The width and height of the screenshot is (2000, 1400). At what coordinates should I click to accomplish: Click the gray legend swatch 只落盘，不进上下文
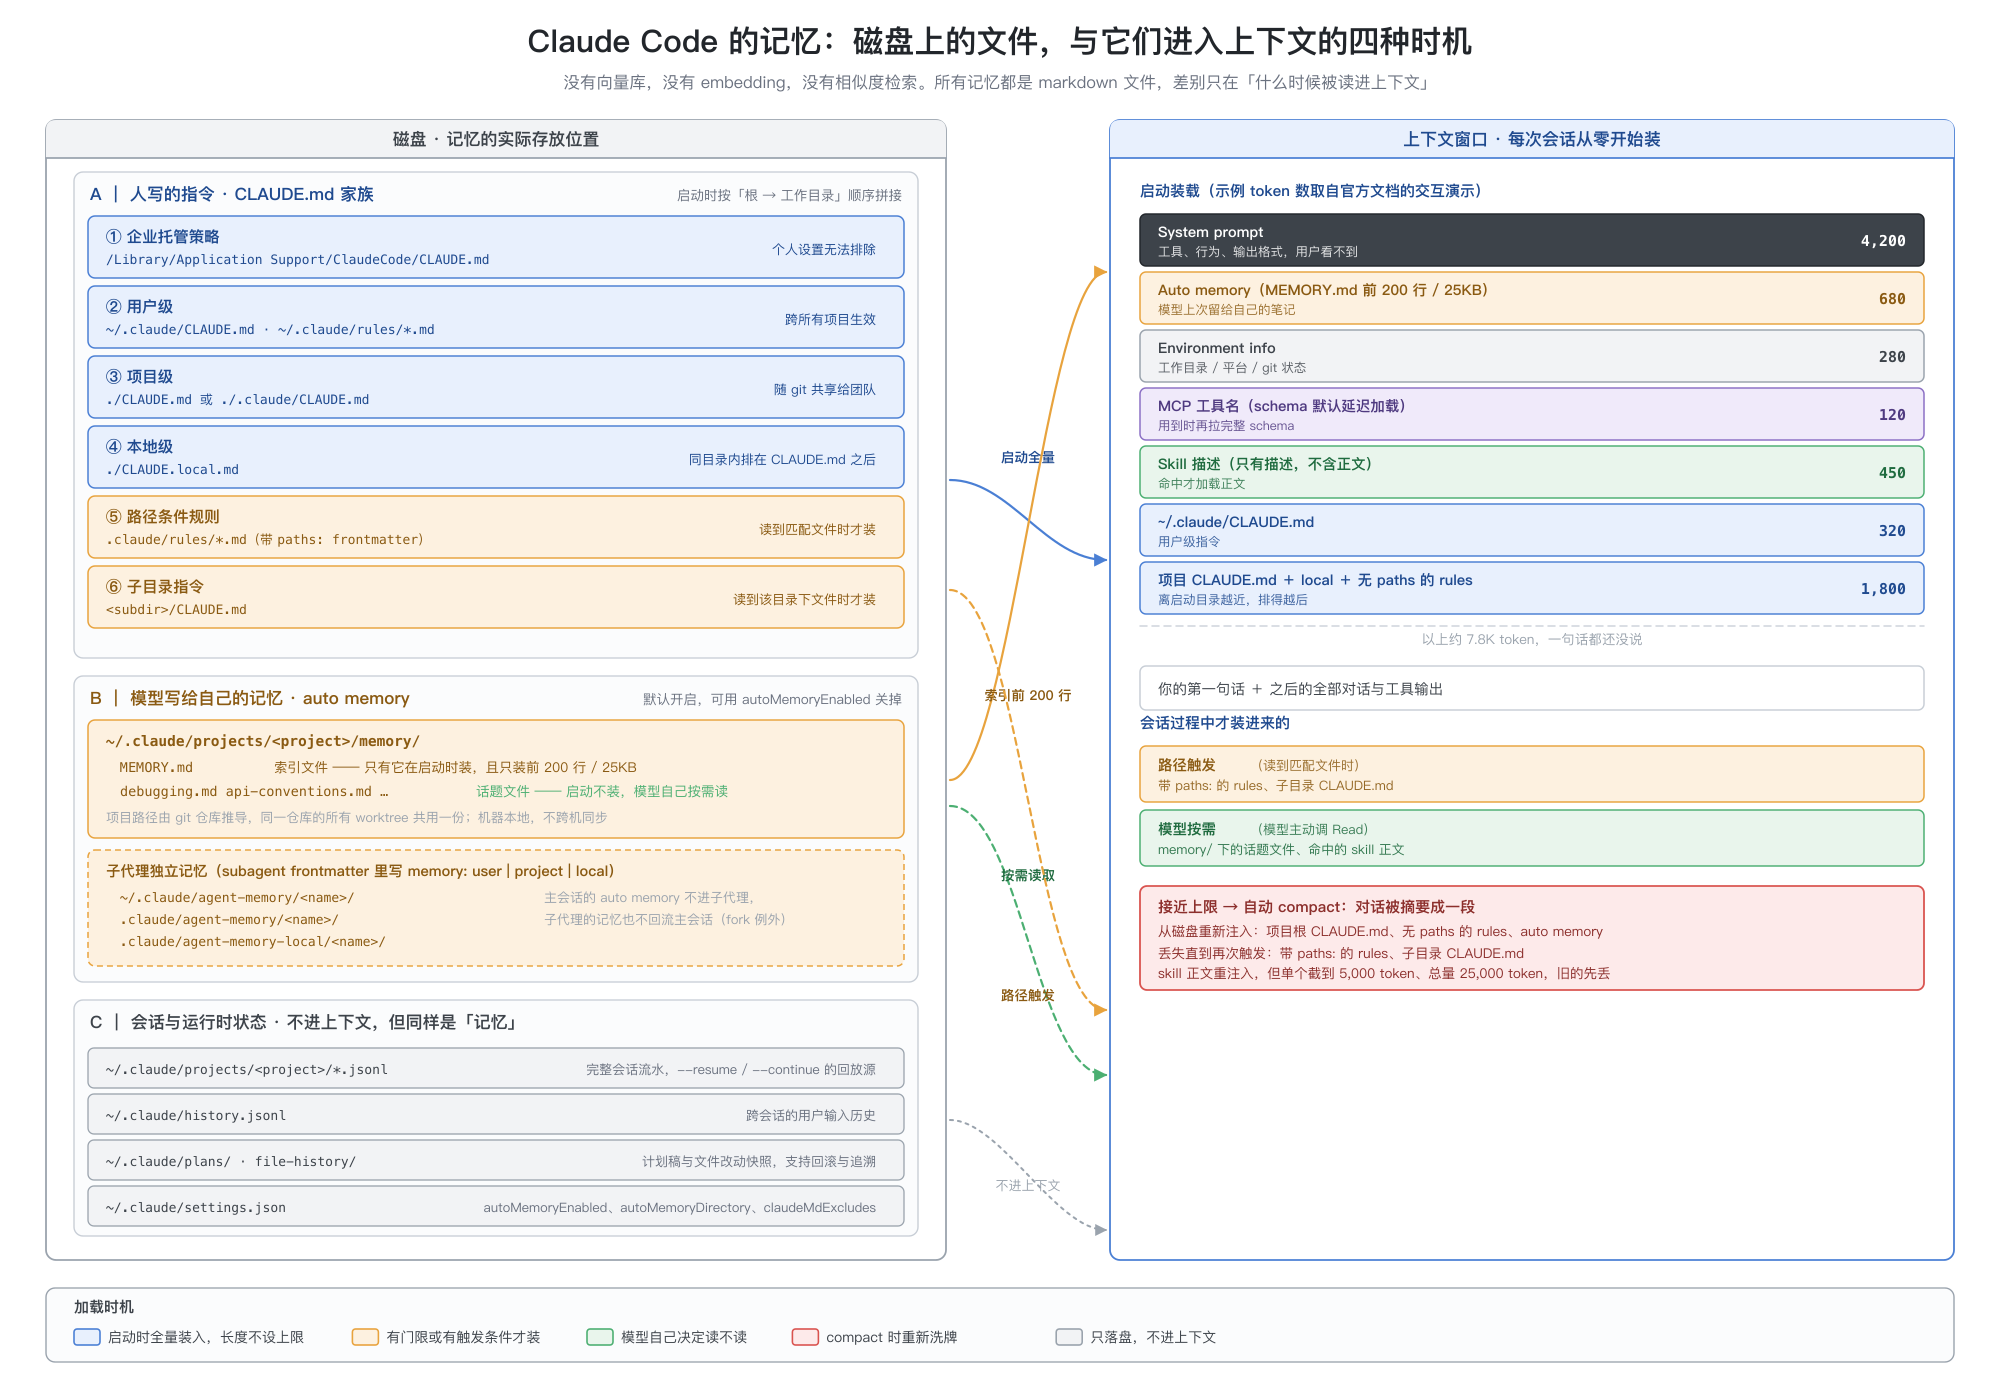point(1069,1337)
